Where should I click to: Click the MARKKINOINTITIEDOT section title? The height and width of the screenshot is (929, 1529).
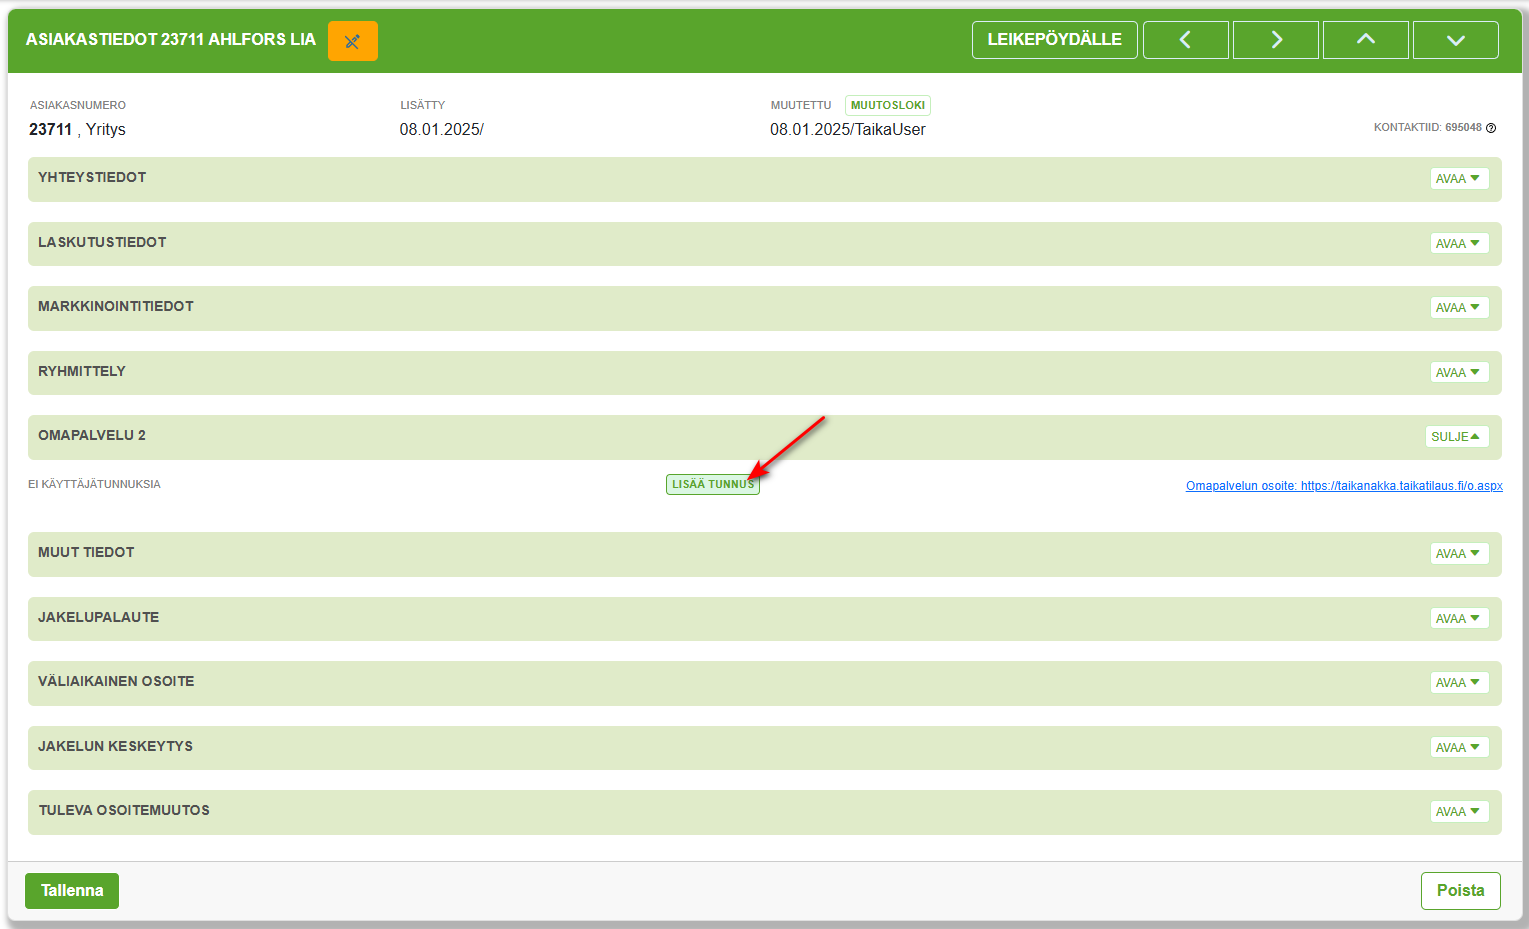click(116, 306)
